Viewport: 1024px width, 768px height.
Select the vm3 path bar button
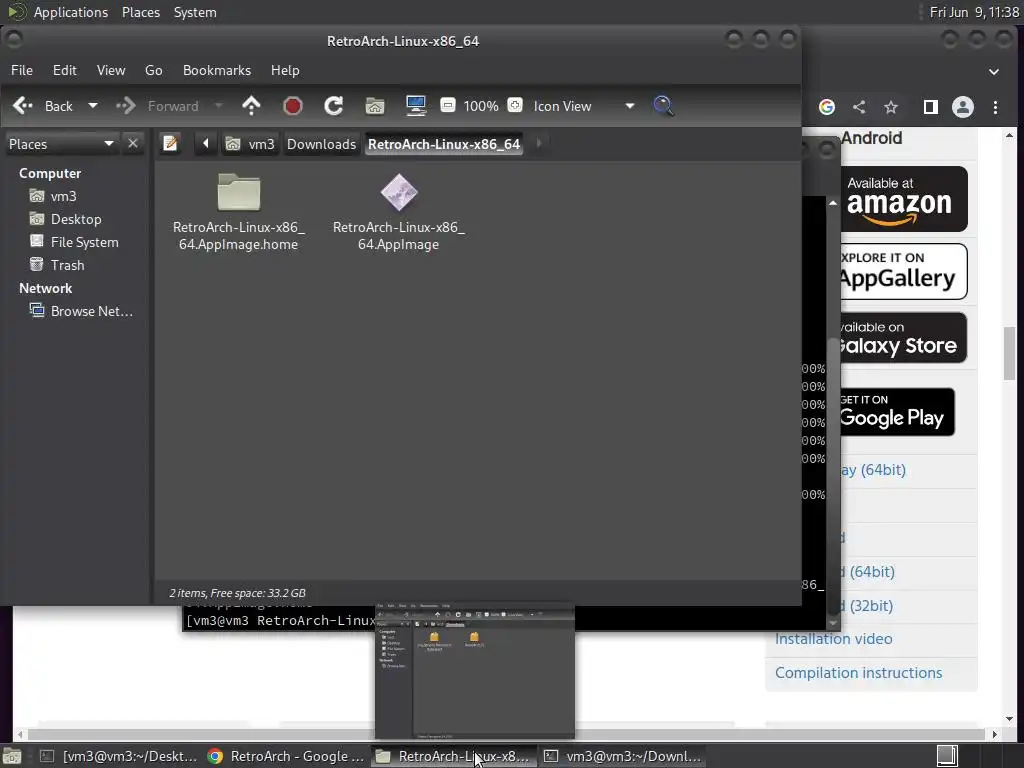click(250, 144)
